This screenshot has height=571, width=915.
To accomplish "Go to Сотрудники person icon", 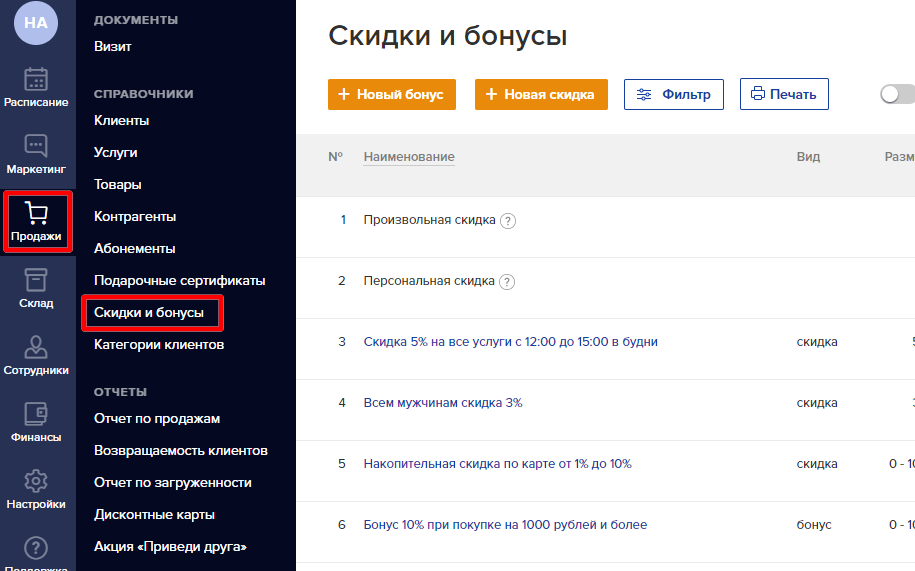I will tap(36, 347).
